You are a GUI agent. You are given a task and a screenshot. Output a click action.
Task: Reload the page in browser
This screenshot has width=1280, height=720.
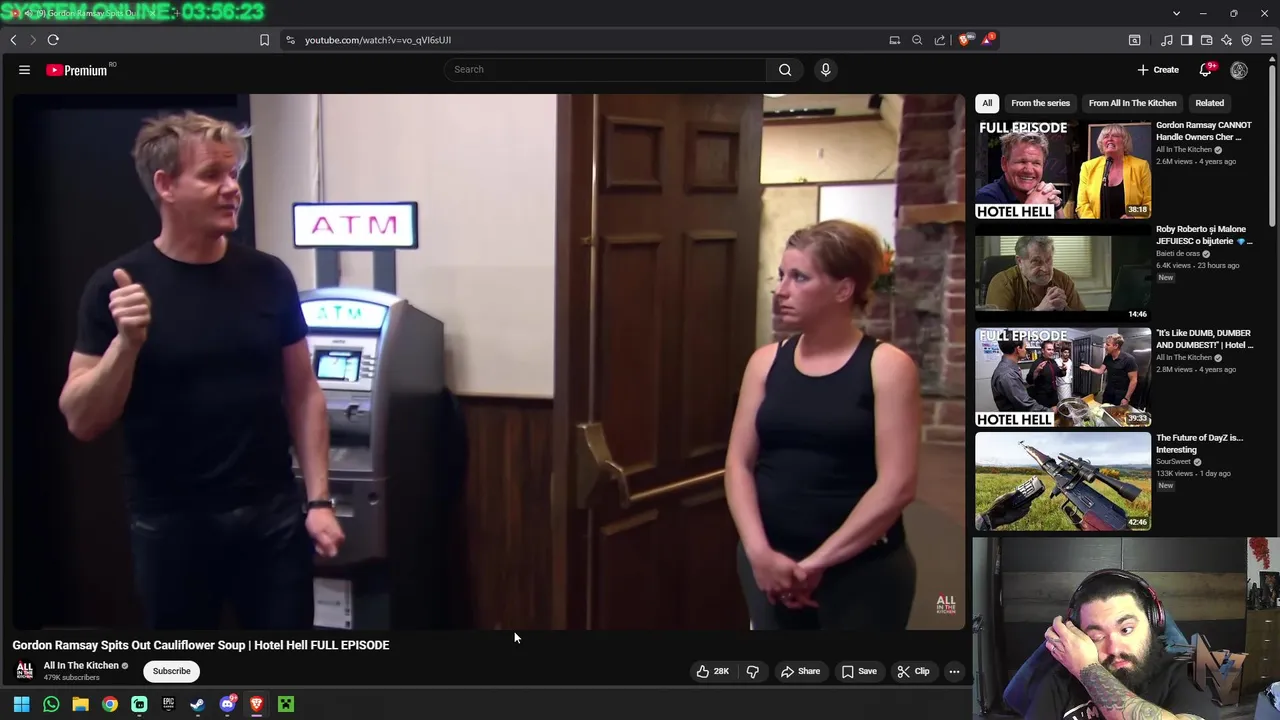pos(53,40)
